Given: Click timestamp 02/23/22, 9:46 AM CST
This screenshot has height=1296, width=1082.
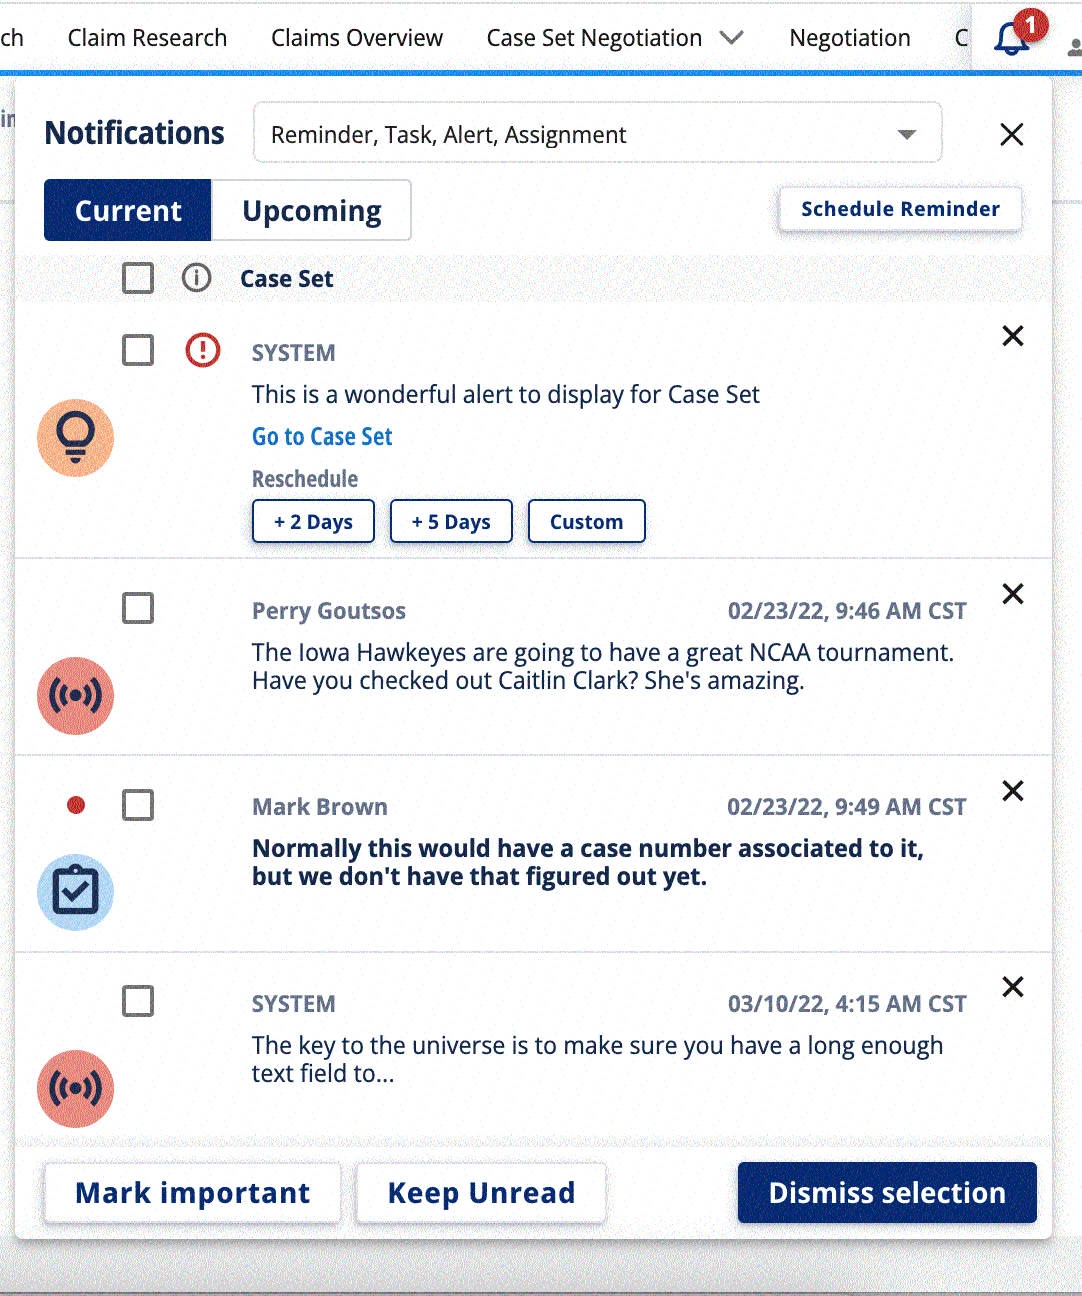Looking at the screenshot, I should click(x=847, y=611).
